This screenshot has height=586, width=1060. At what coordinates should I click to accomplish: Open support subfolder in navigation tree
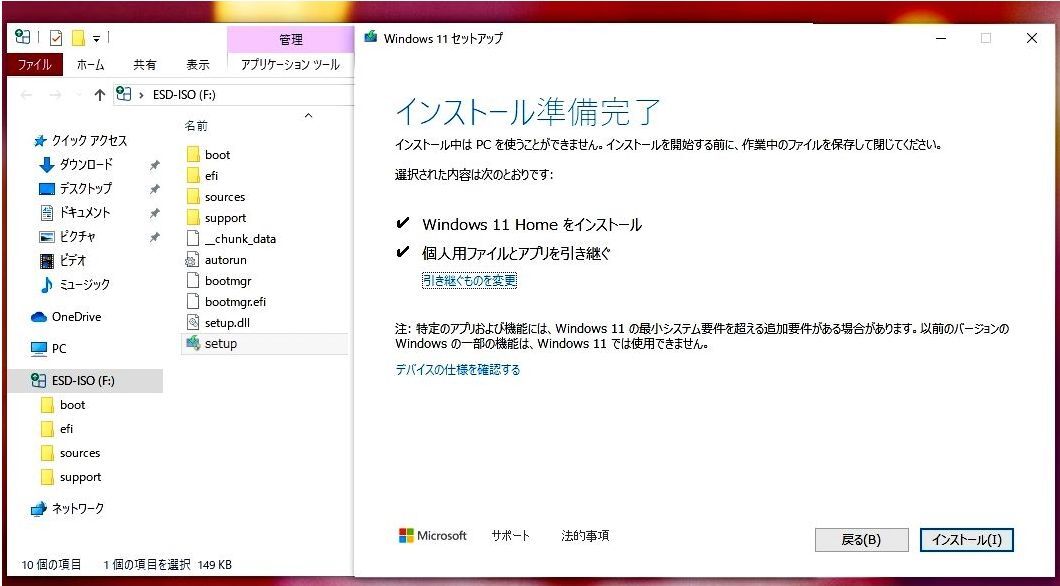(x=71, y=477)
